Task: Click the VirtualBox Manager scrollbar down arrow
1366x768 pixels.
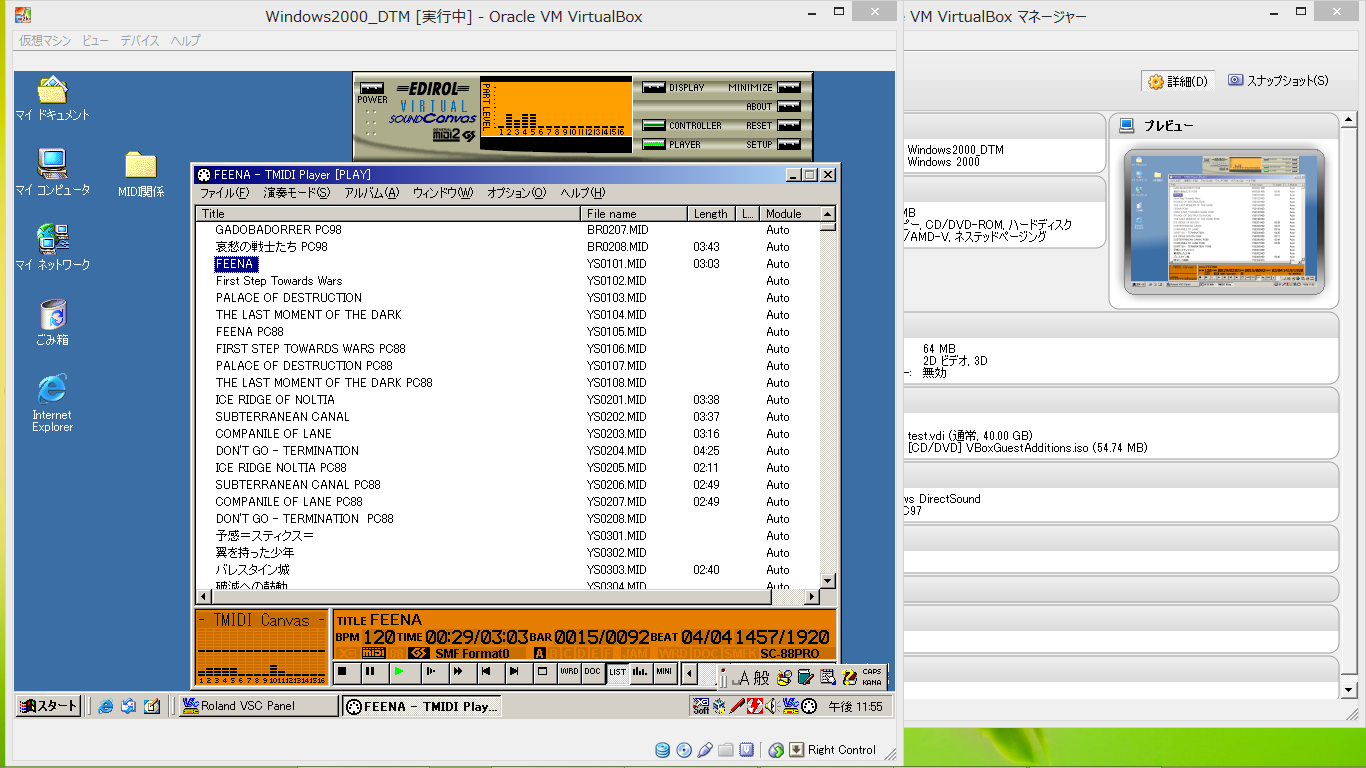Action: click(1349, 690)
